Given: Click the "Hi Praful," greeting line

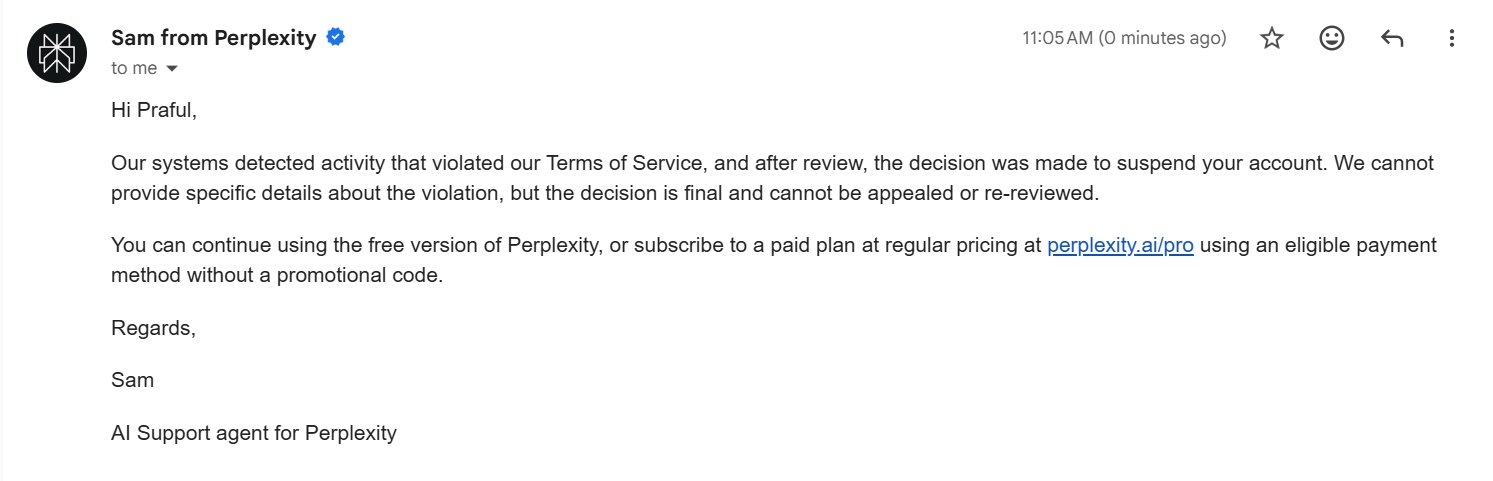Looking at the screenshot, I should [x=154, y=111].
